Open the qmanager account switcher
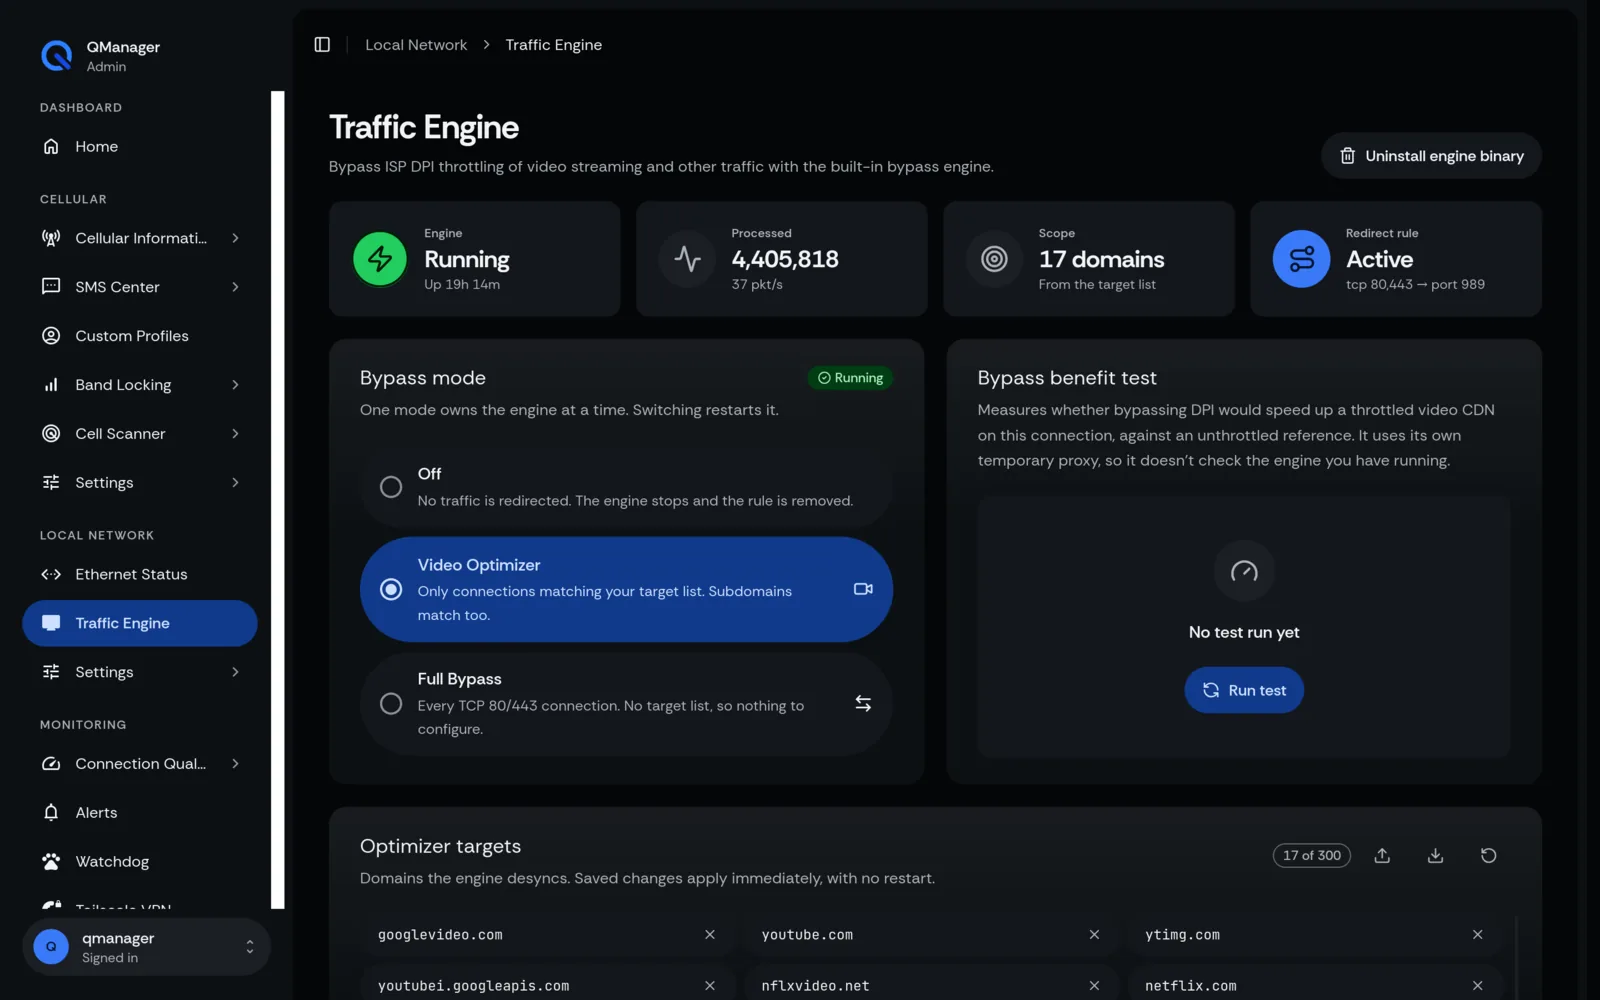 click(146, 947)
